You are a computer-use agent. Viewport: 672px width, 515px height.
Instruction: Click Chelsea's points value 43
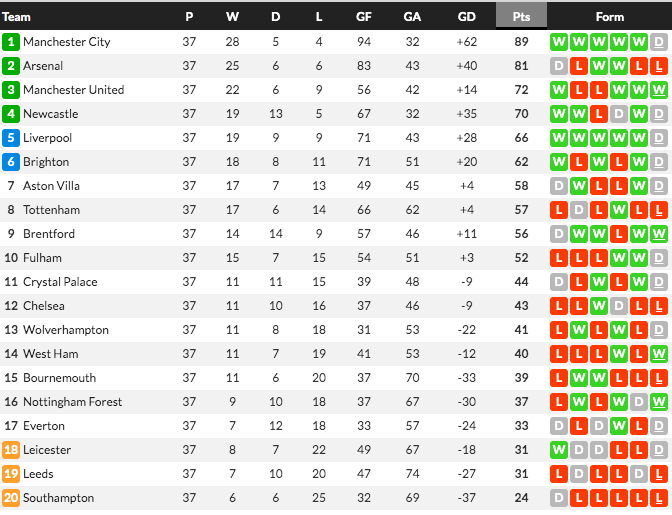[x=521, y=306]
